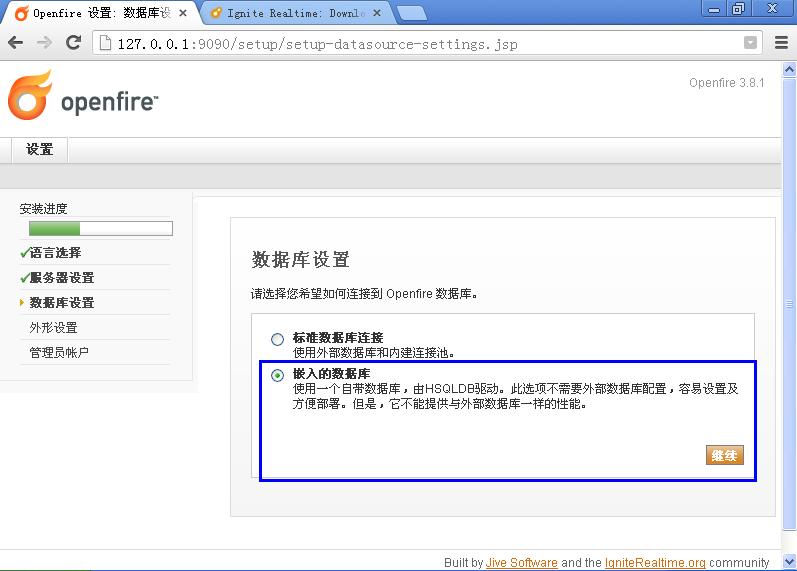Restore down the browser window

tap(738, 9)
